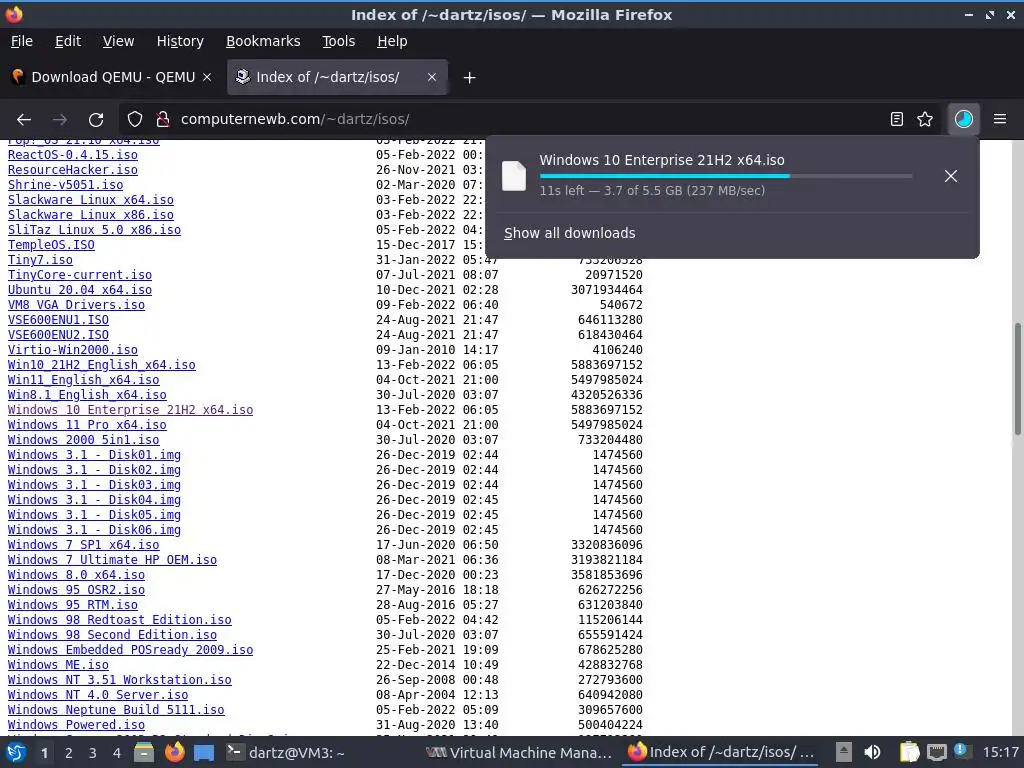Click the taskbar clock showing 15:17
This screenshot has height=768, width=1024.
[1000, 752]
